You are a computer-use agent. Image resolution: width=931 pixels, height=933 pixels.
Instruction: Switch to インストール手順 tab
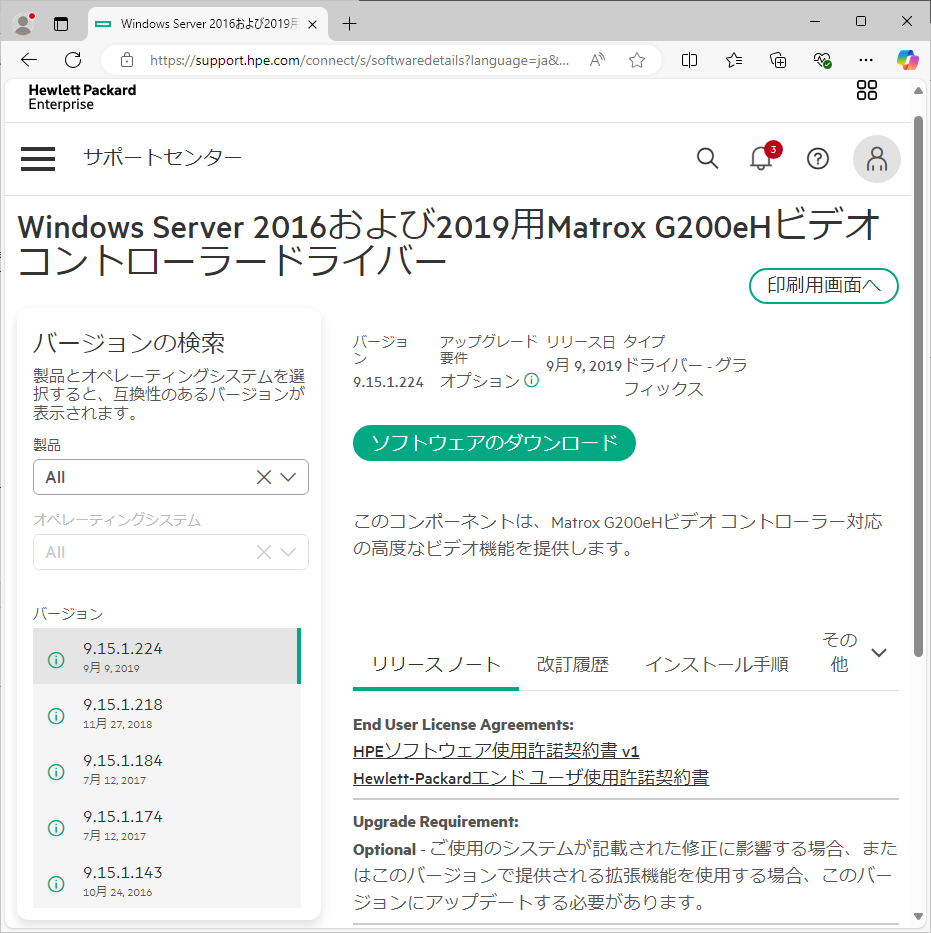point(717,665)
